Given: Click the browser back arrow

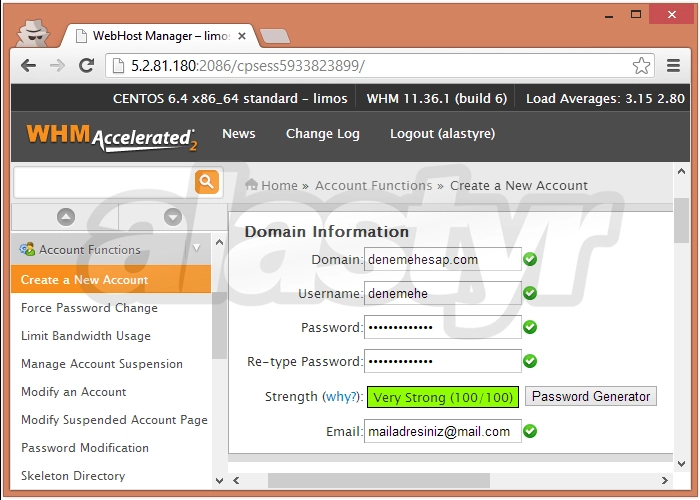Looking at the screenshot, I should [29, 66].
